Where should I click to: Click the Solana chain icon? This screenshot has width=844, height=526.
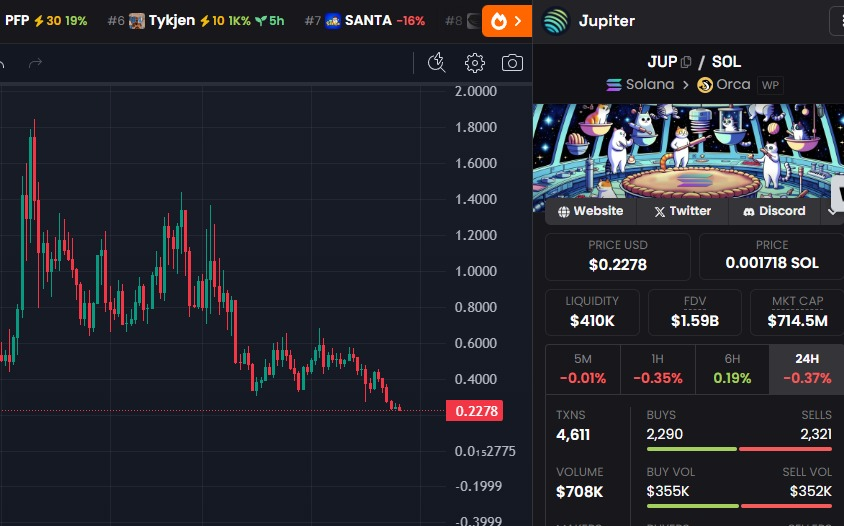tap(614, 85)
